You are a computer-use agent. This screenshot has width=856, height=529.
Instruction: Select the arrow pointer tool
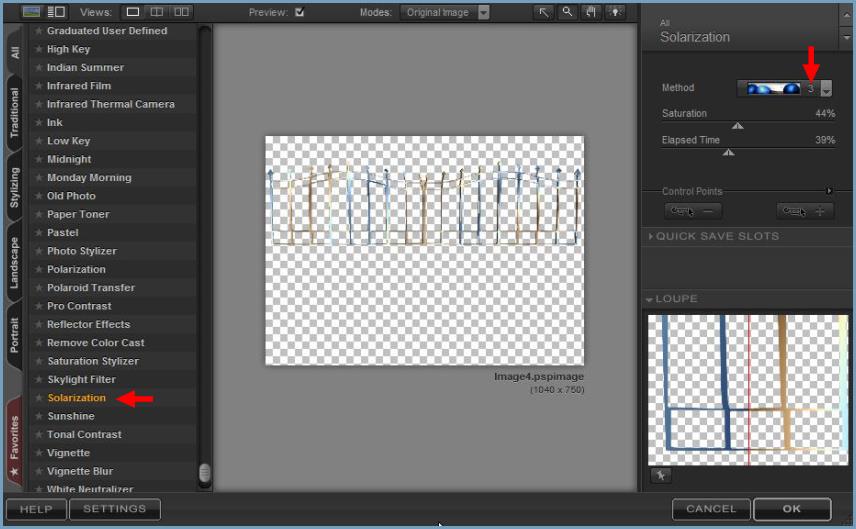click(x=543, y=12)
